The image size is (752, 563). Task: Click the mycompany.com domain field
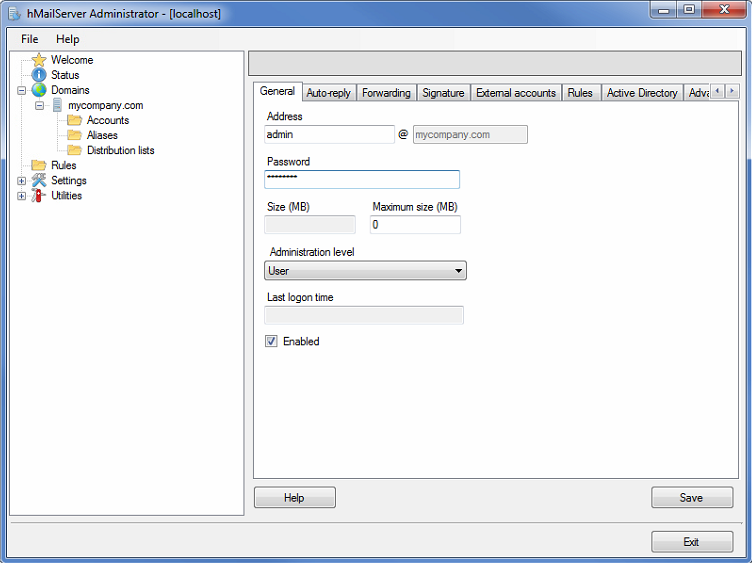(x=470, y=134)
